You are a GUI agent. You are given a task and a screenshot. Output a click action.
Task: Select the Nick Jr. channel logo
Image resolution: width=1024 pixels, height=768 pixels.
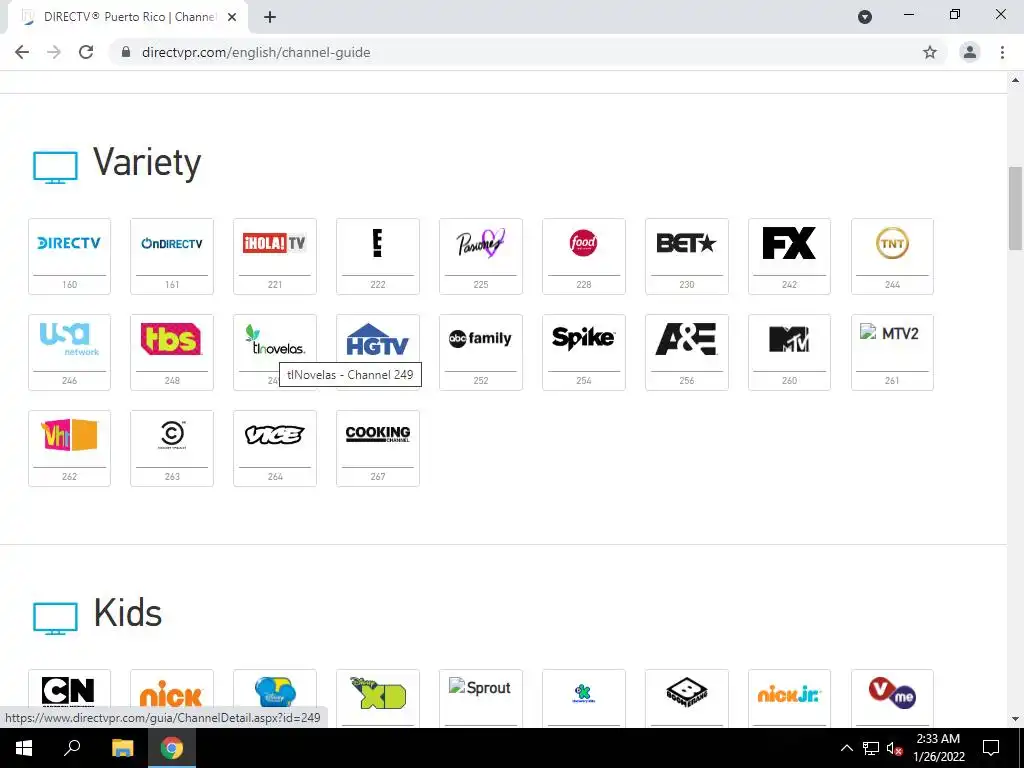[790, 695]
